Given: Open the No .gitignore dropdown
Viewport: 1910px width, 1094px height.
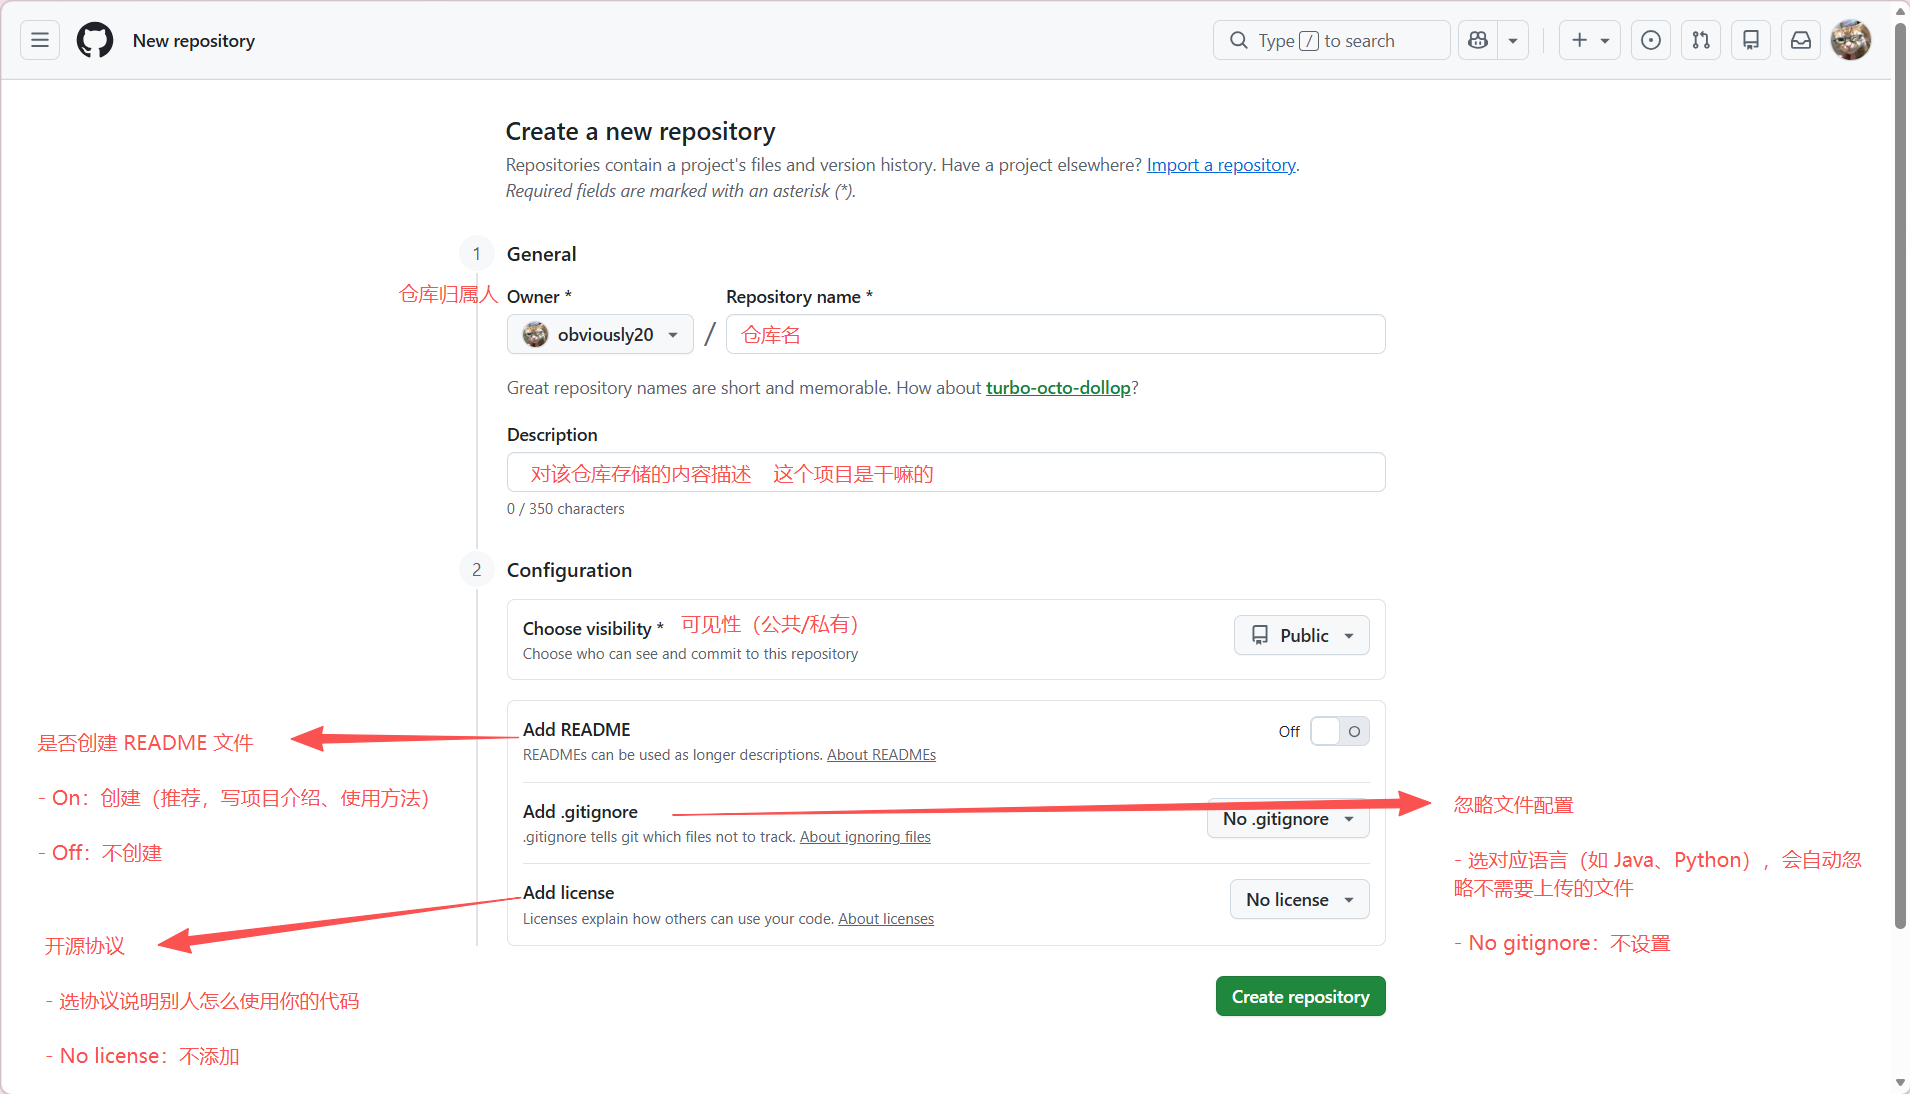Looking at the screenshot, I should pos(1288,819).
